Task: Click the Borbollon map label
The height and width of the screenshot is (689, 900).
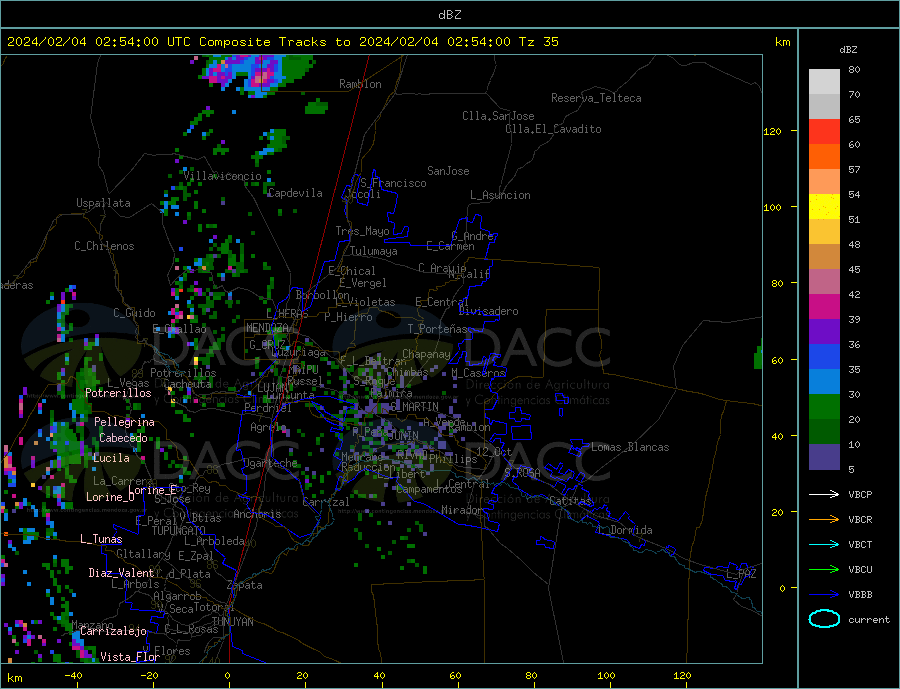Action: pyautogui.click(x=323, y=295)
